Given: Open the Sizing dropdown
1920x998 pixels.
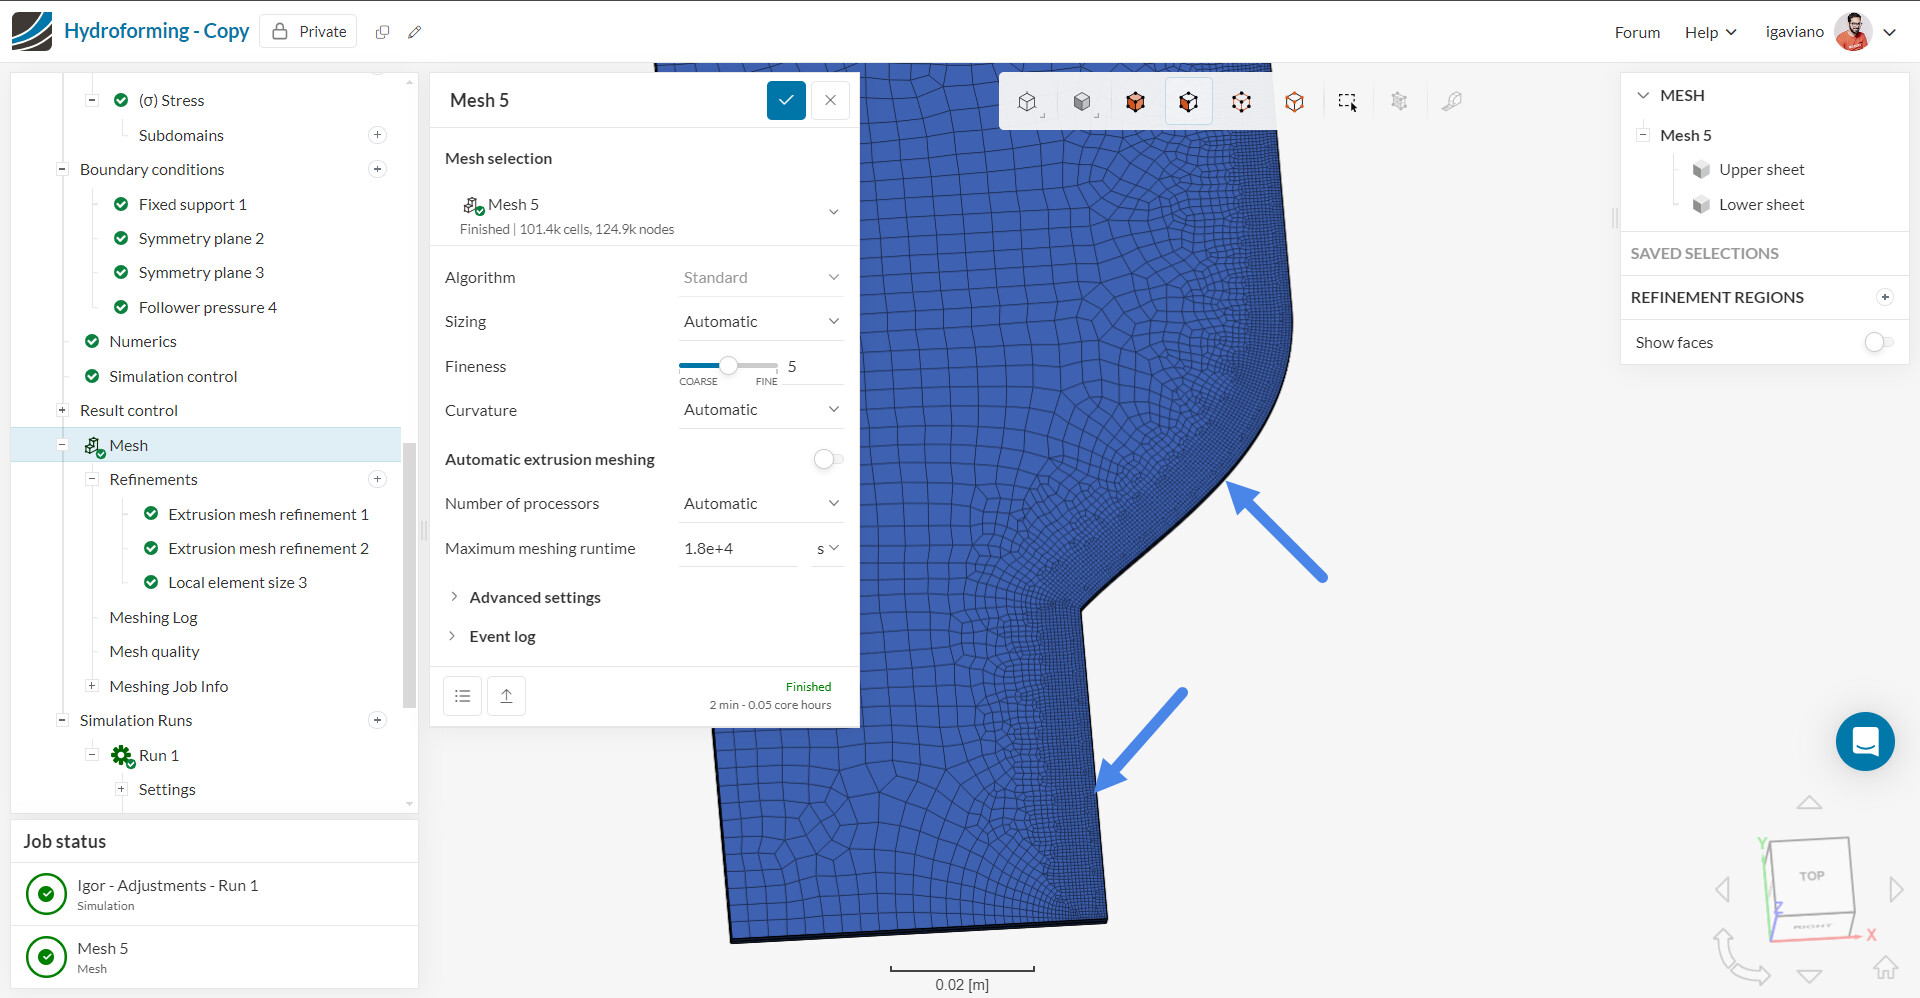Looking at the screenshot, I should (760, 322).
